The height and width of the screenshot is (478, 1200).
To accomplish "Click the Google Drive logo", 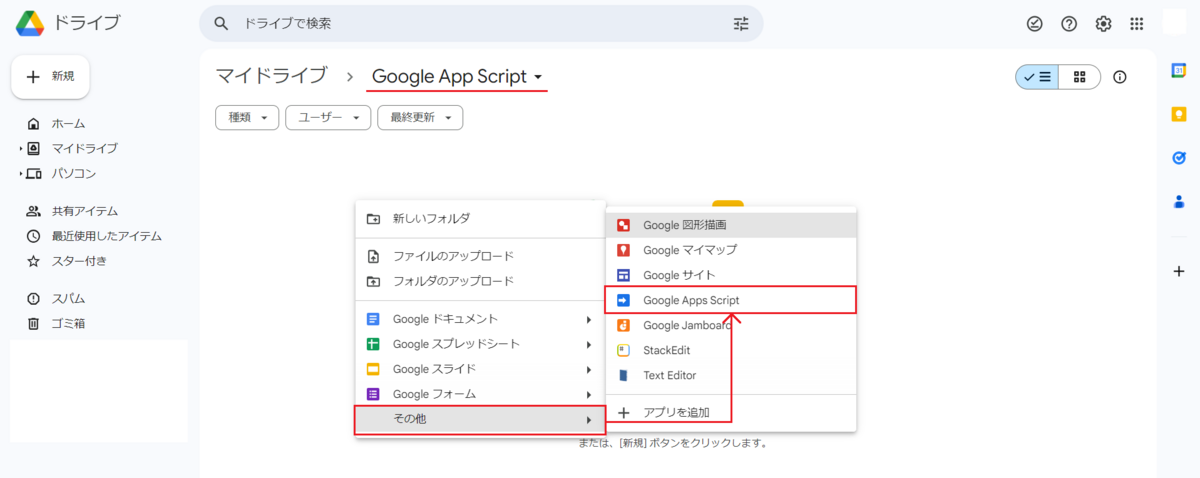I will pos(29,23).
